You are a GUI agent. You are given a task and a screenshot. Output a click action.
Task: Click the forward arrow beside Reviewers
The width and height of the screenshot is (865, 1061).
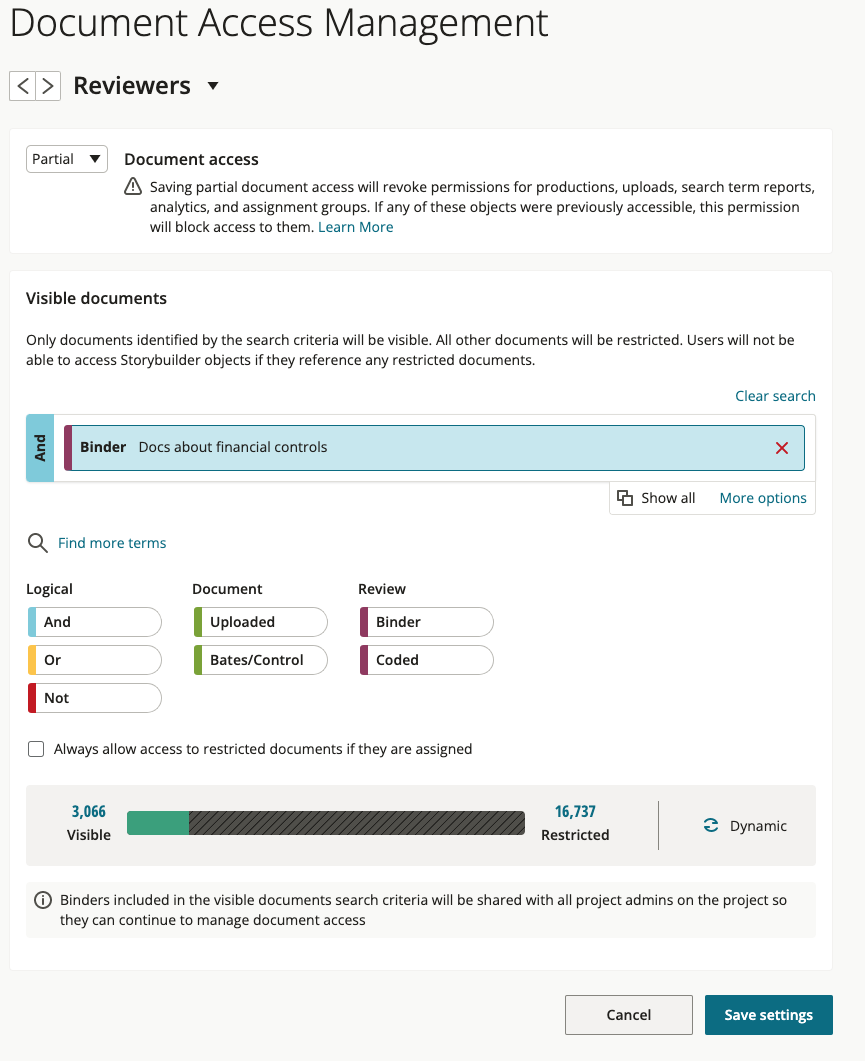click(x=46, y=85)
